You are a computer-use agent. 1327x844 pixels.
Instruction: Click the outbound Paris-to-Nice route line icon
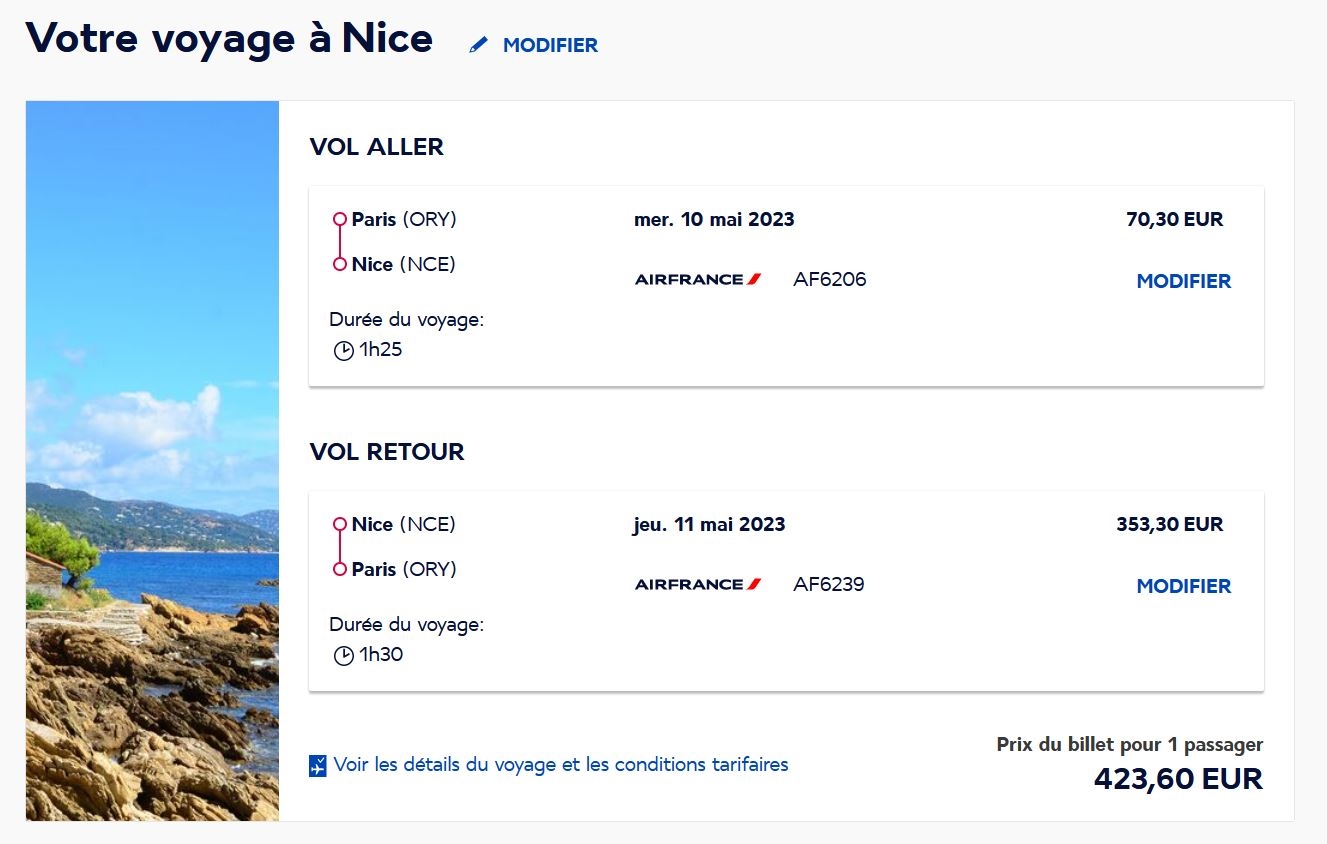(x=340, y=242)
